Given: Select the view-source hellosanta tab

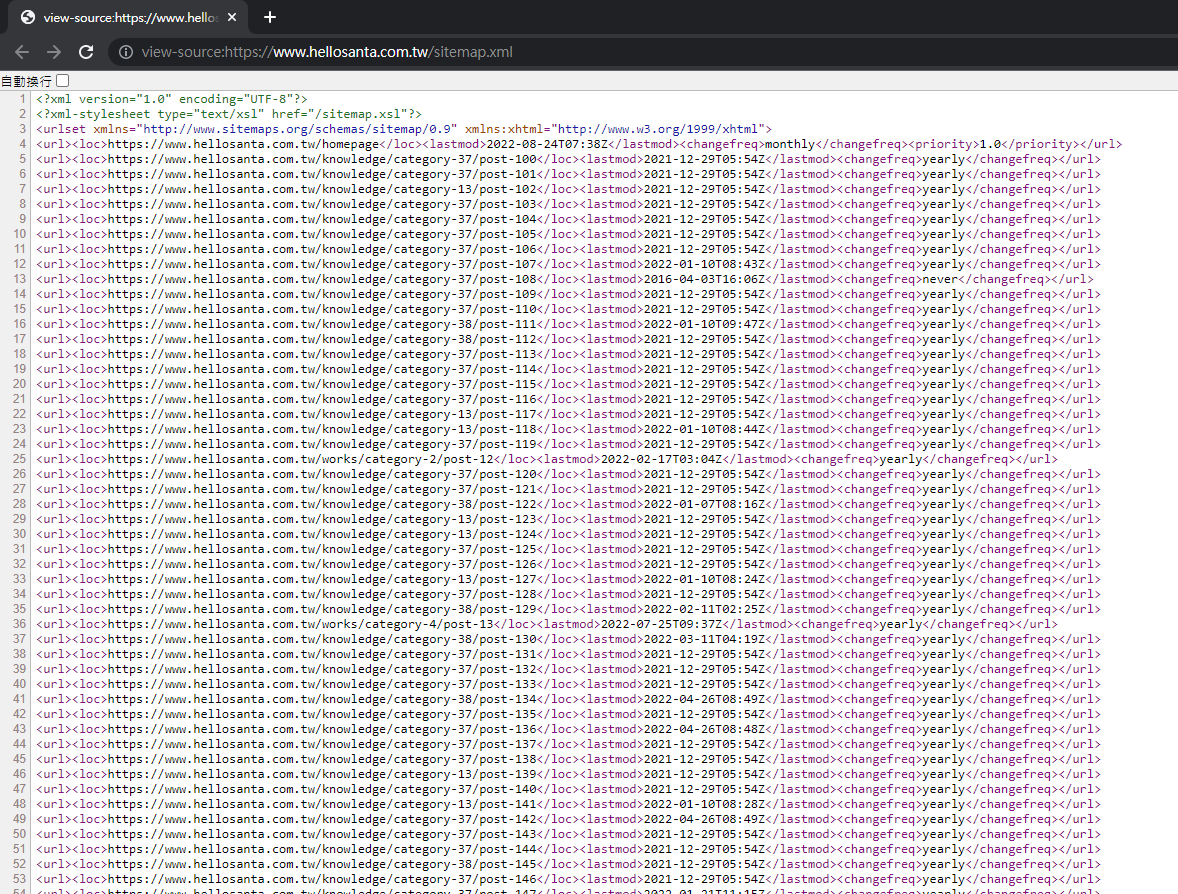Looking at the screenshot, I should 128,17.
